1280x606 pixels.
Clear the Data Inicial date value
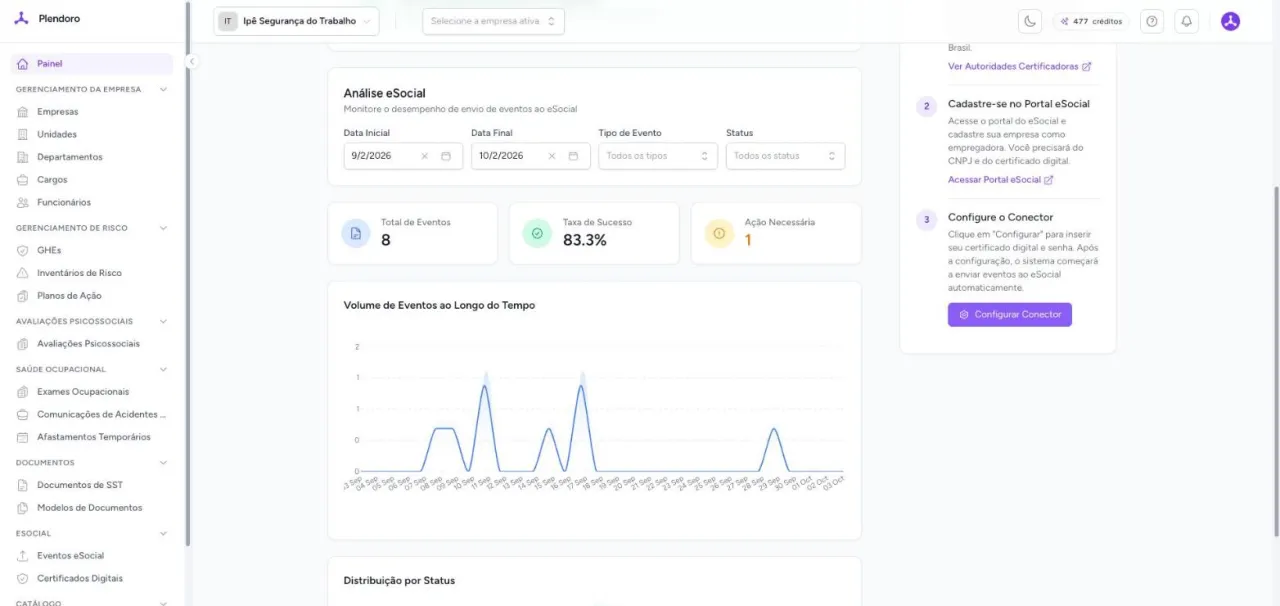point(424,156)
